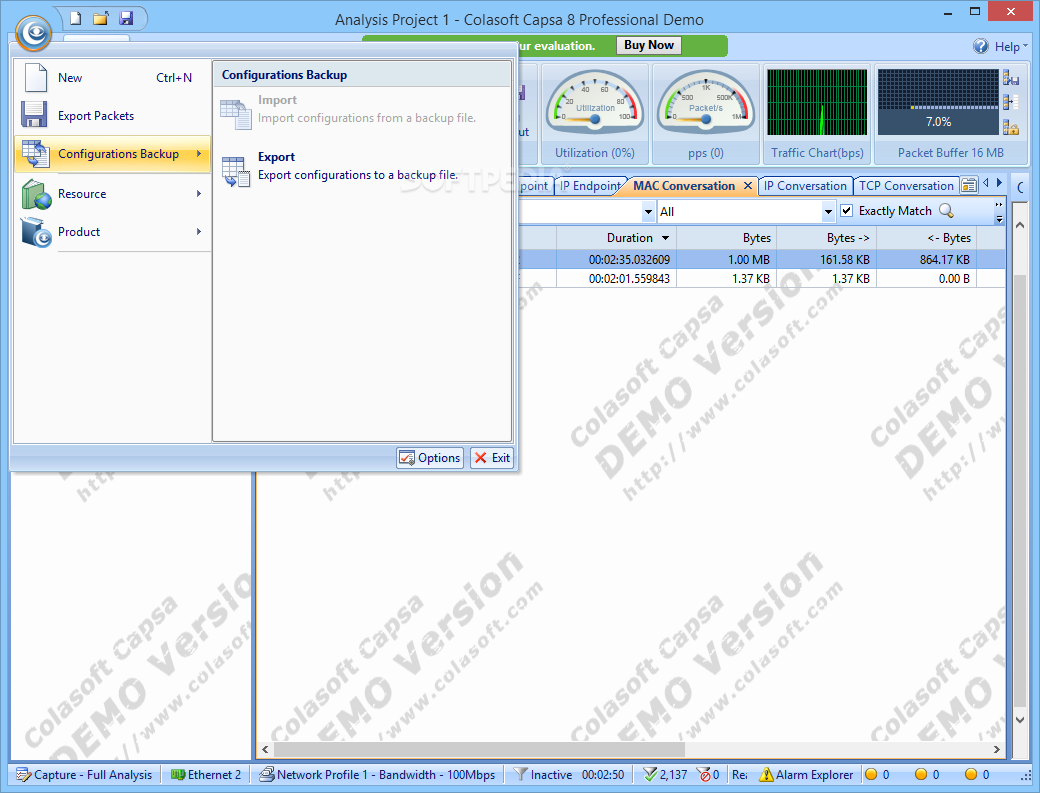The height and width of the screenshot is (793, 1040).
Task: Open the filter text dropdown arrow
Action: coord(648,212)
